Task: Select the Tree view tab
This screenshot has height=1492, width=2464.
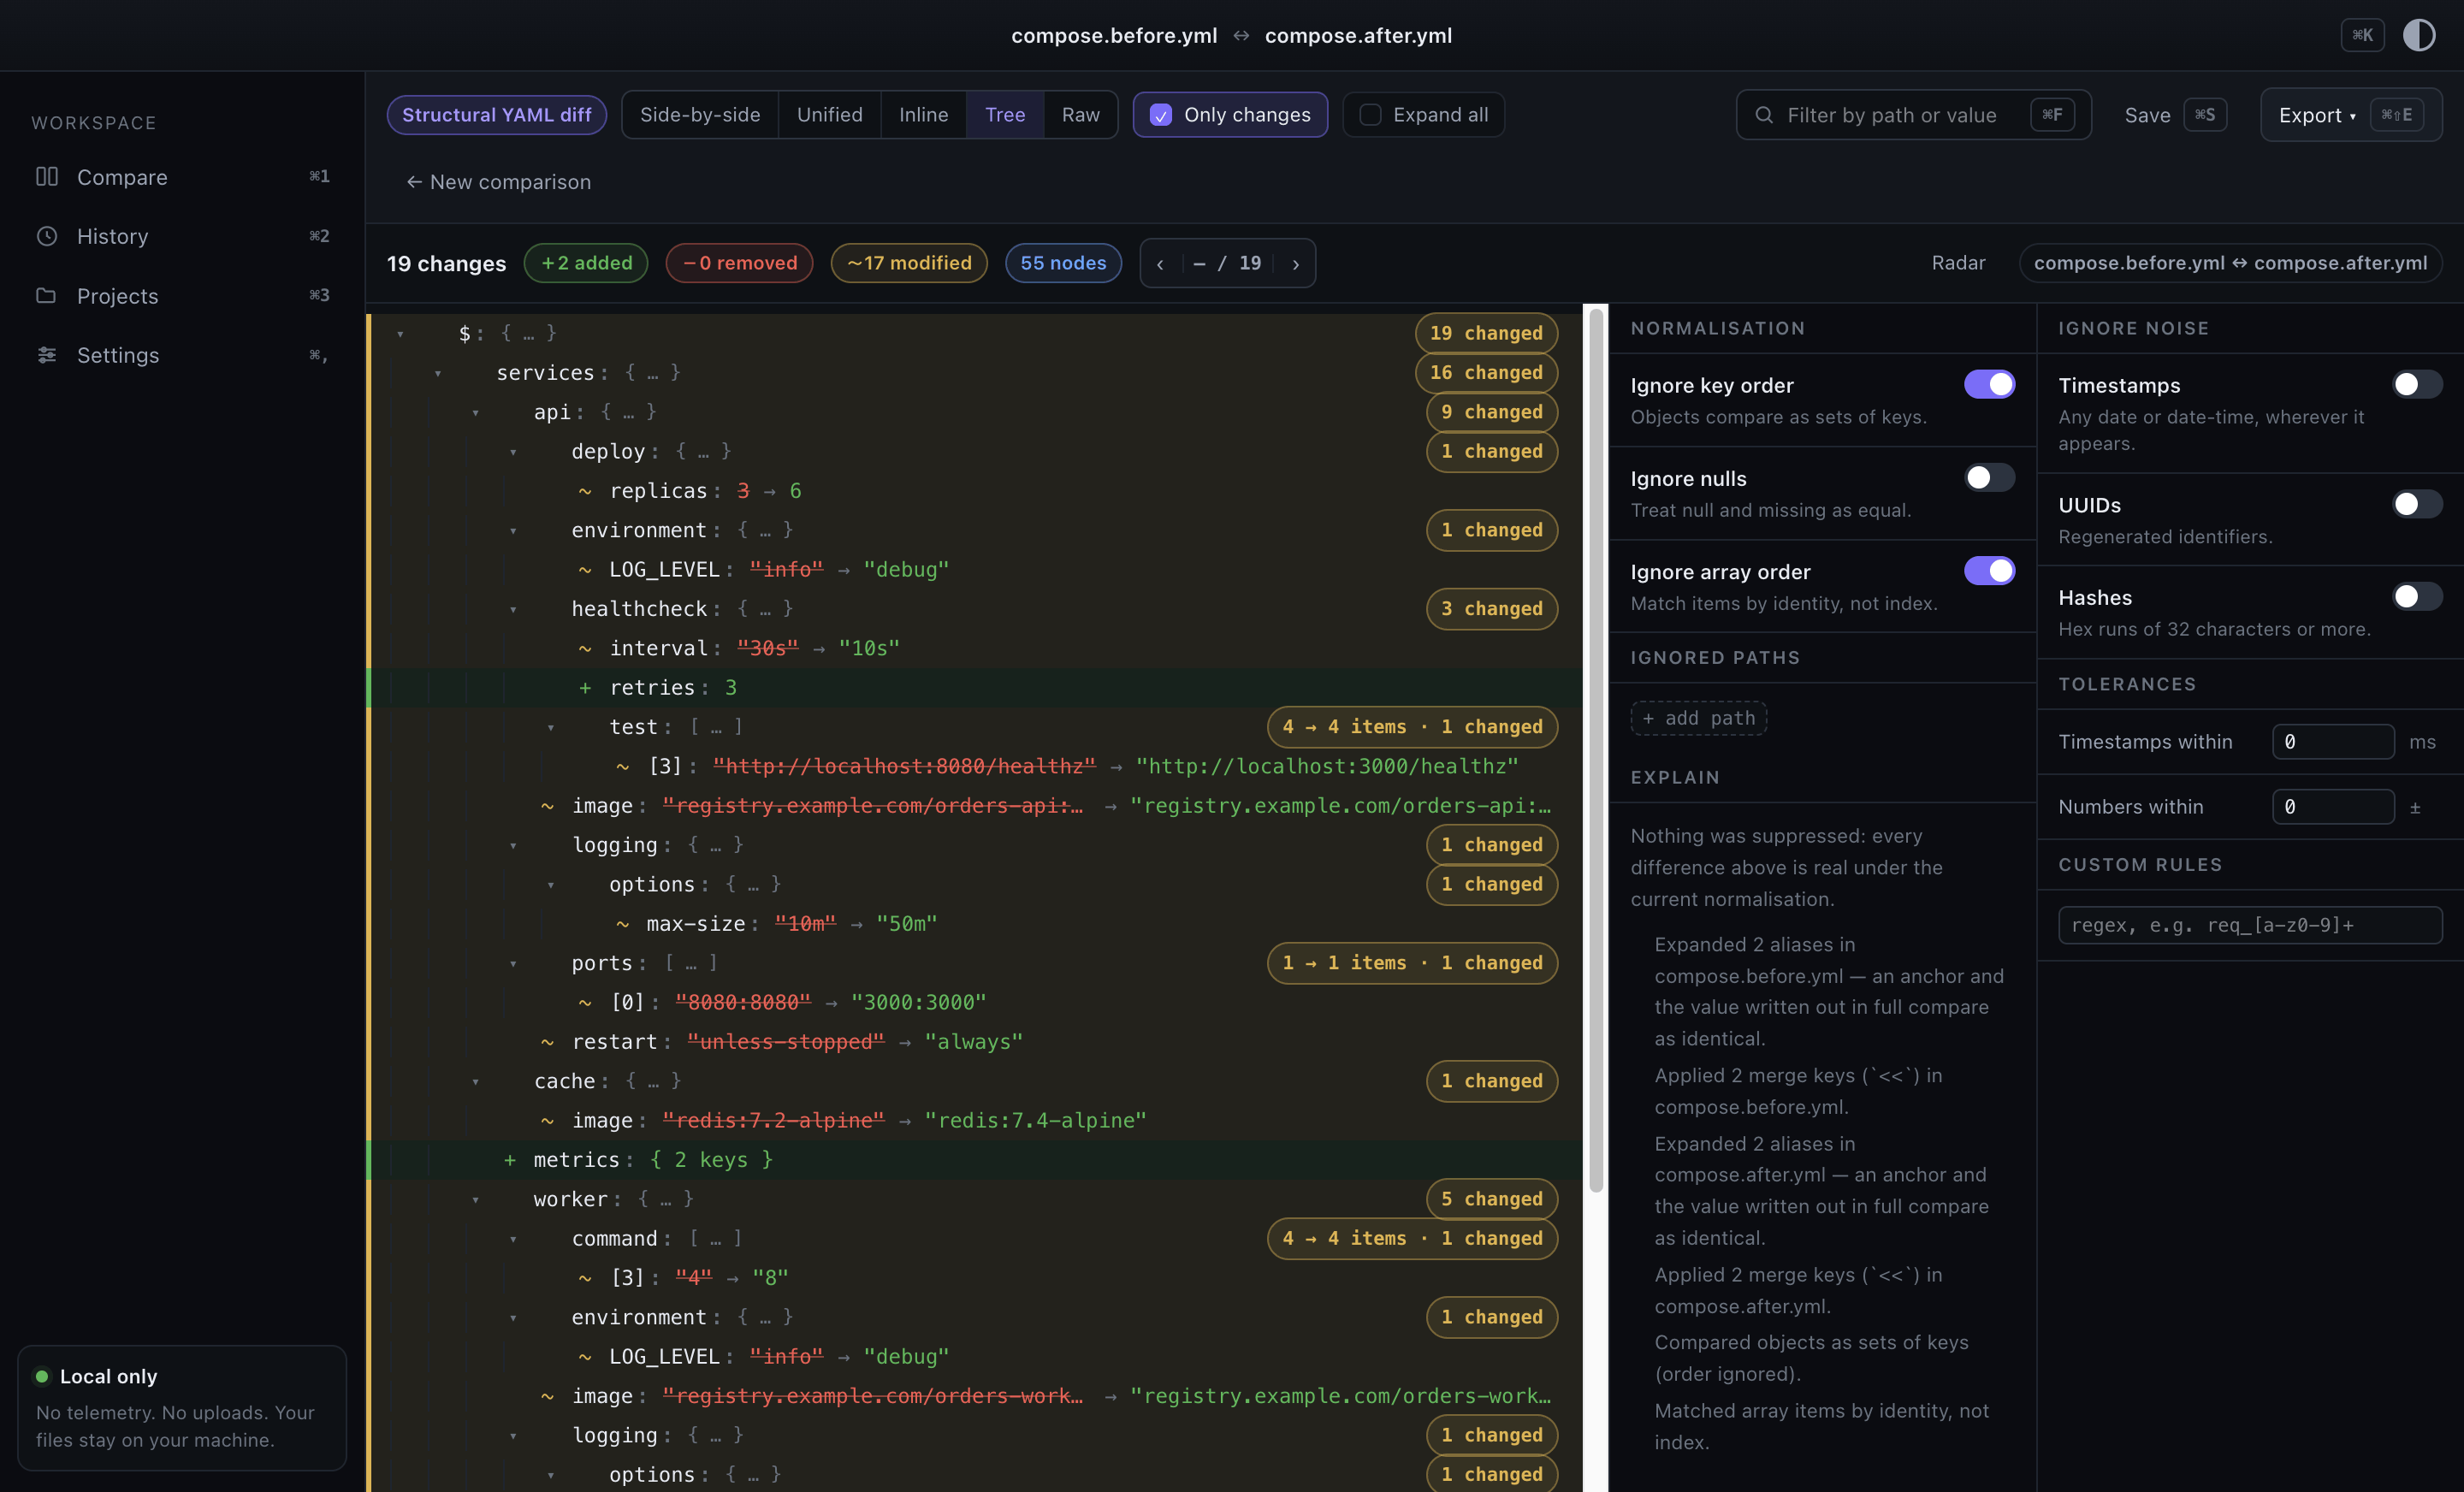Action: coord(1005,115)
